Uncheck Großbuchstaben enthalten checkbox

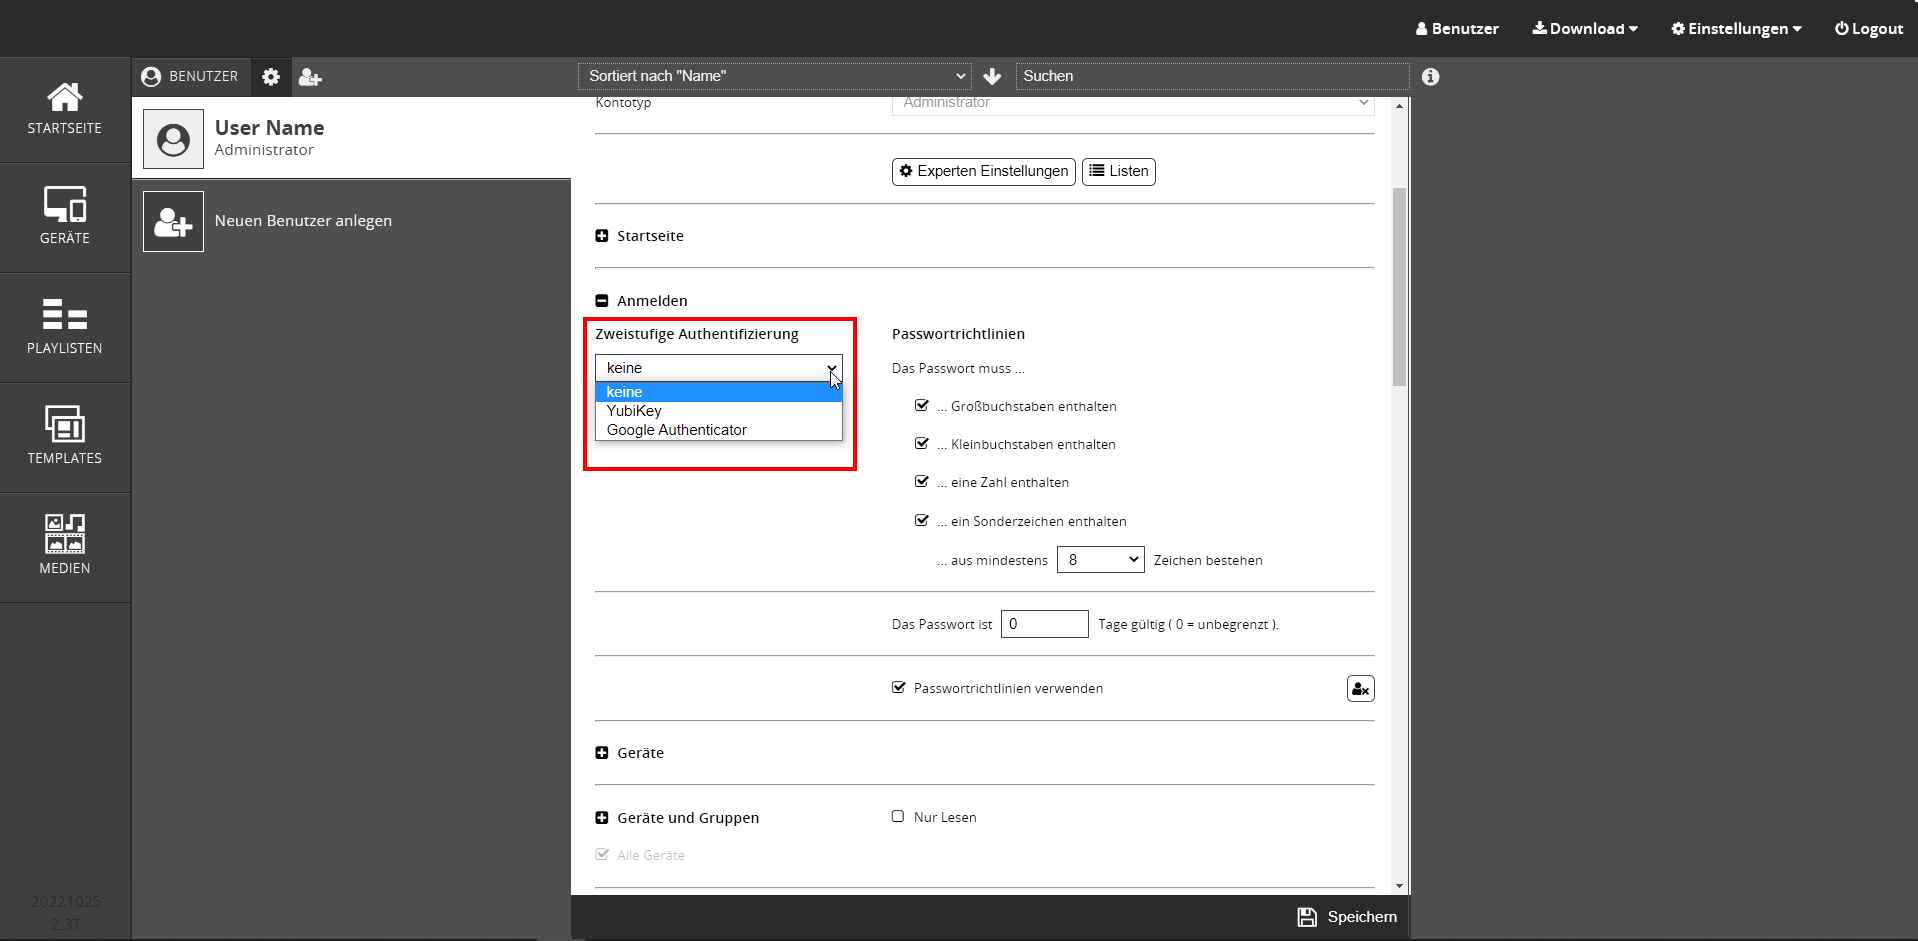[922, 406]
